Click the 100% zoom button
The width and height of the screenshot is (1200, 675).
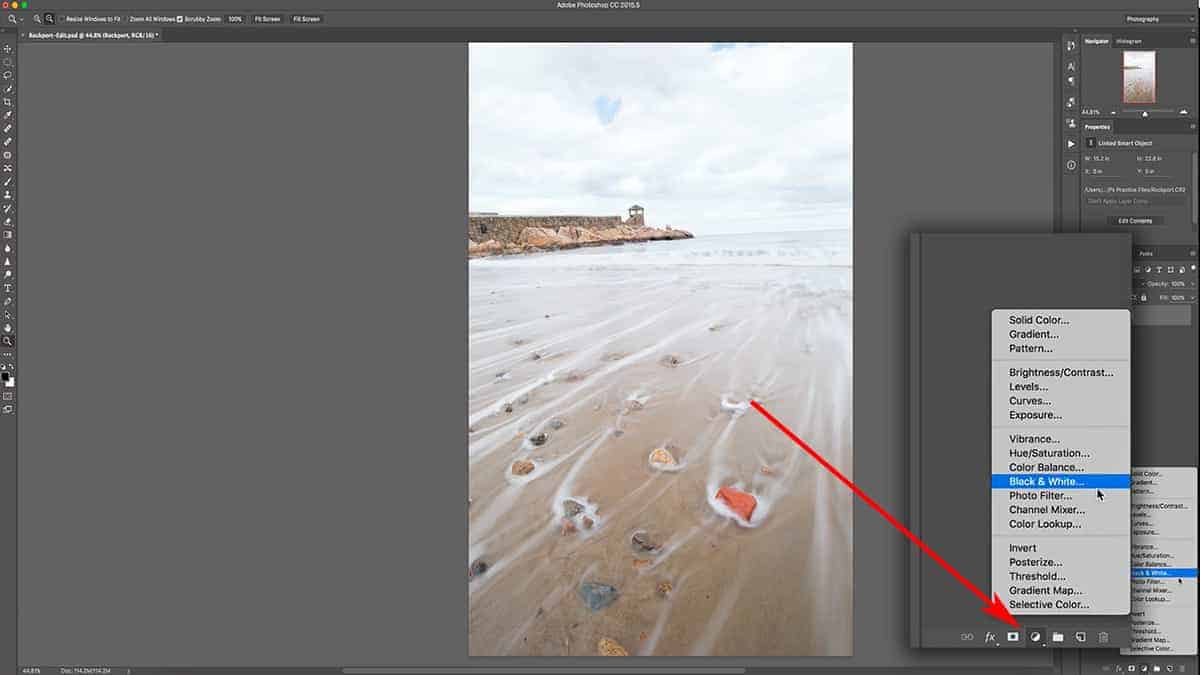click(234, 19)
